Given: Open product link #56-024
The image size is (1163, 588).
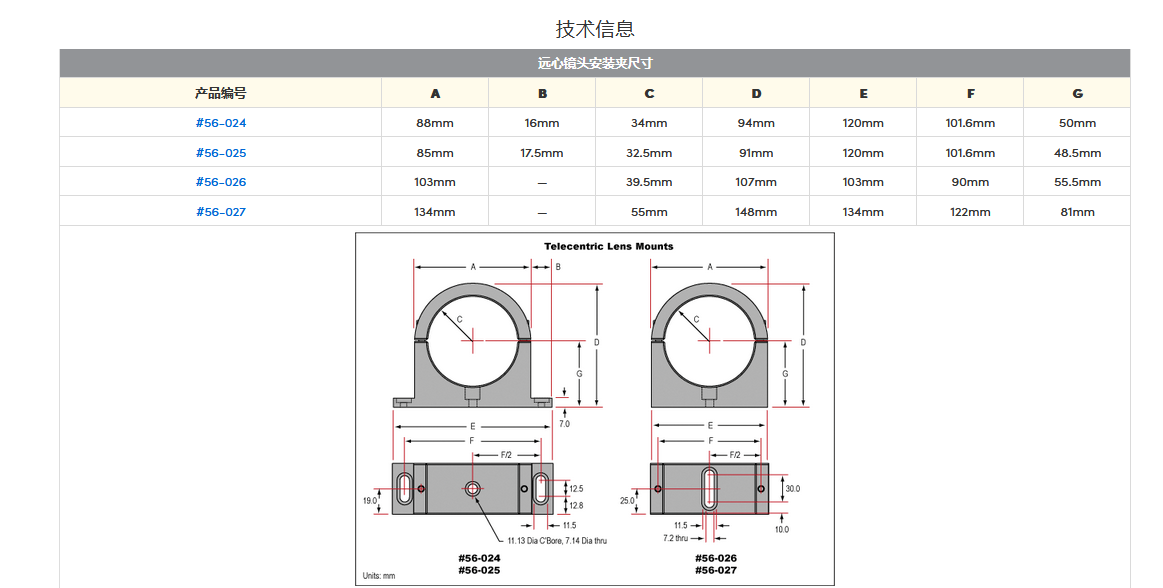Looking at the screenshot, I should pos(220,123).
